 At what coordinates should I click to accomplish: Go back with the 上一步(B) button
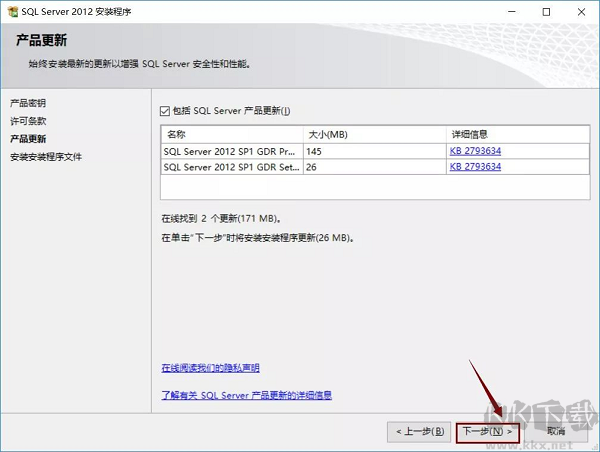(x=419, y=432)
